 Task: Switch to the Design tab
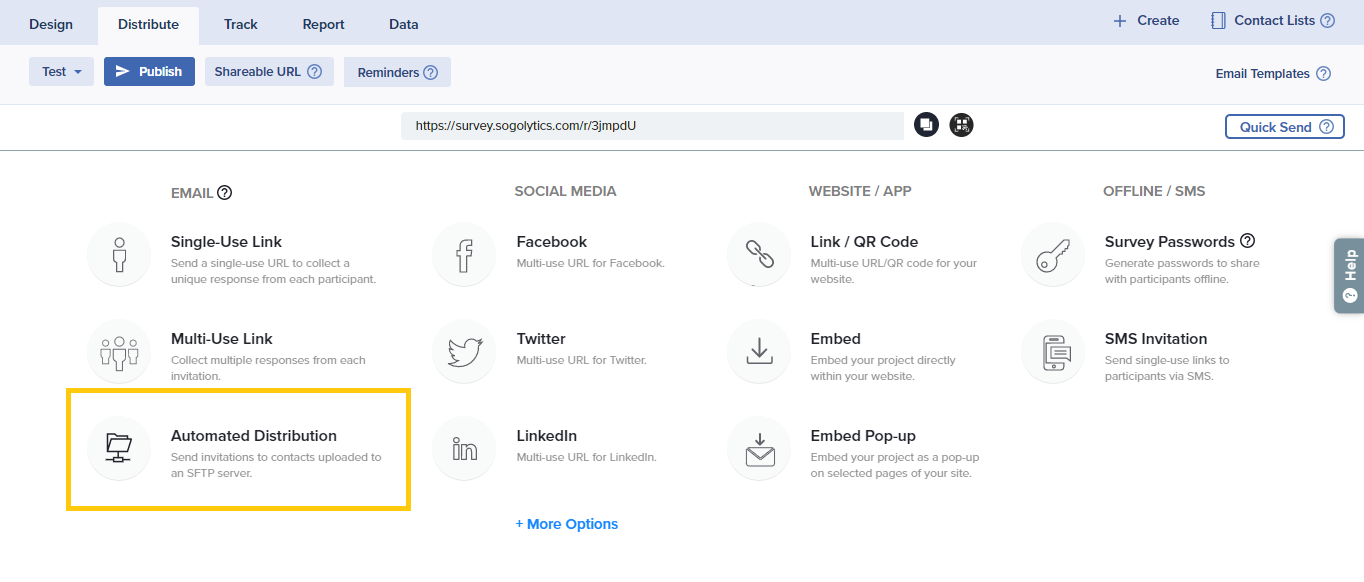click(x=51, y=24)
